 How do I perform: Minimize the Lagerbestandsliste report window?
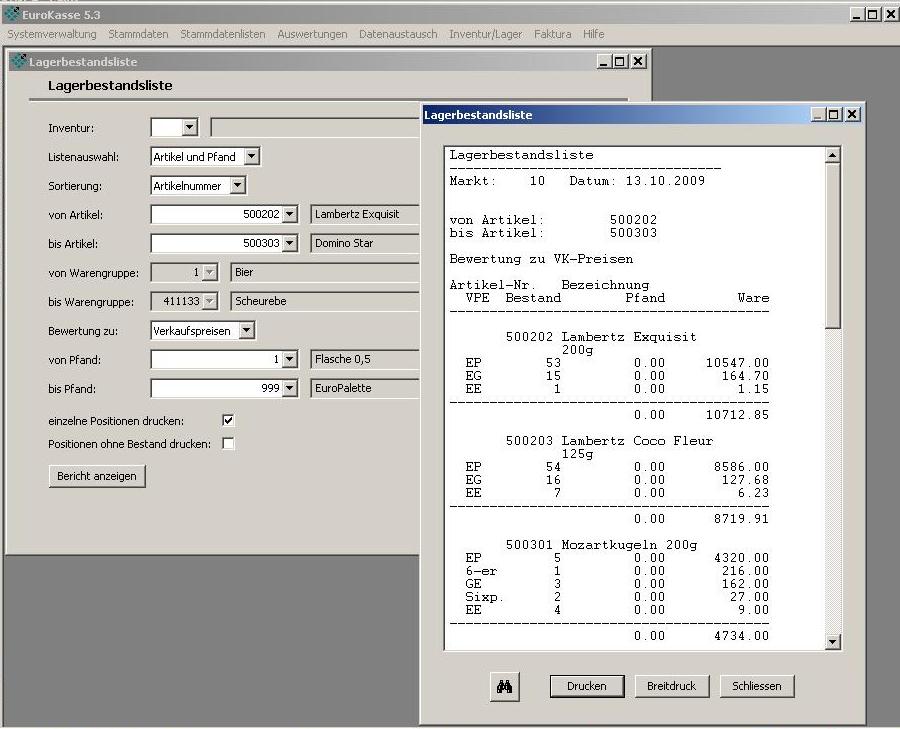[x=820, y=115]
